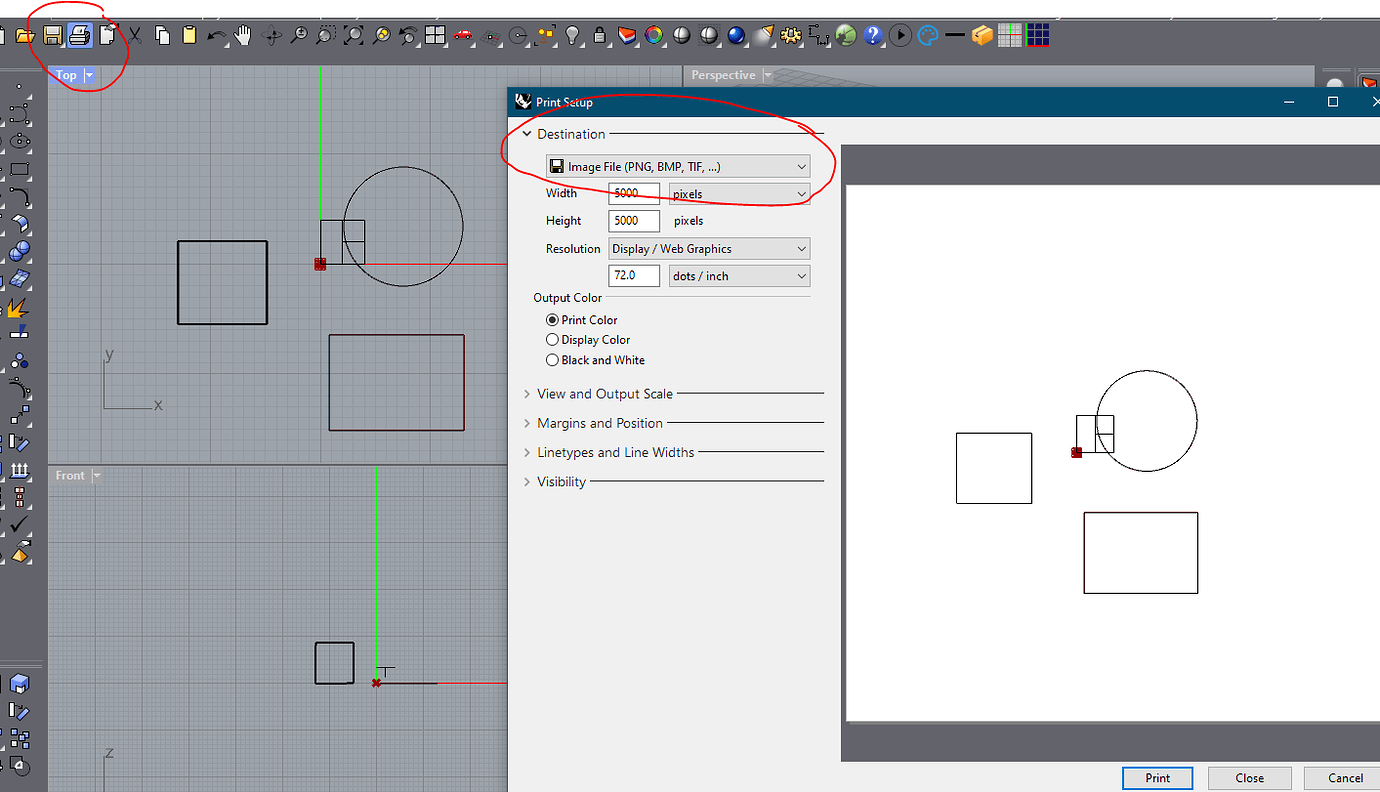Viewport: 1380px width, 792px height.
Task: Activate the Pan hand tool
Action: tap(241, 34)
